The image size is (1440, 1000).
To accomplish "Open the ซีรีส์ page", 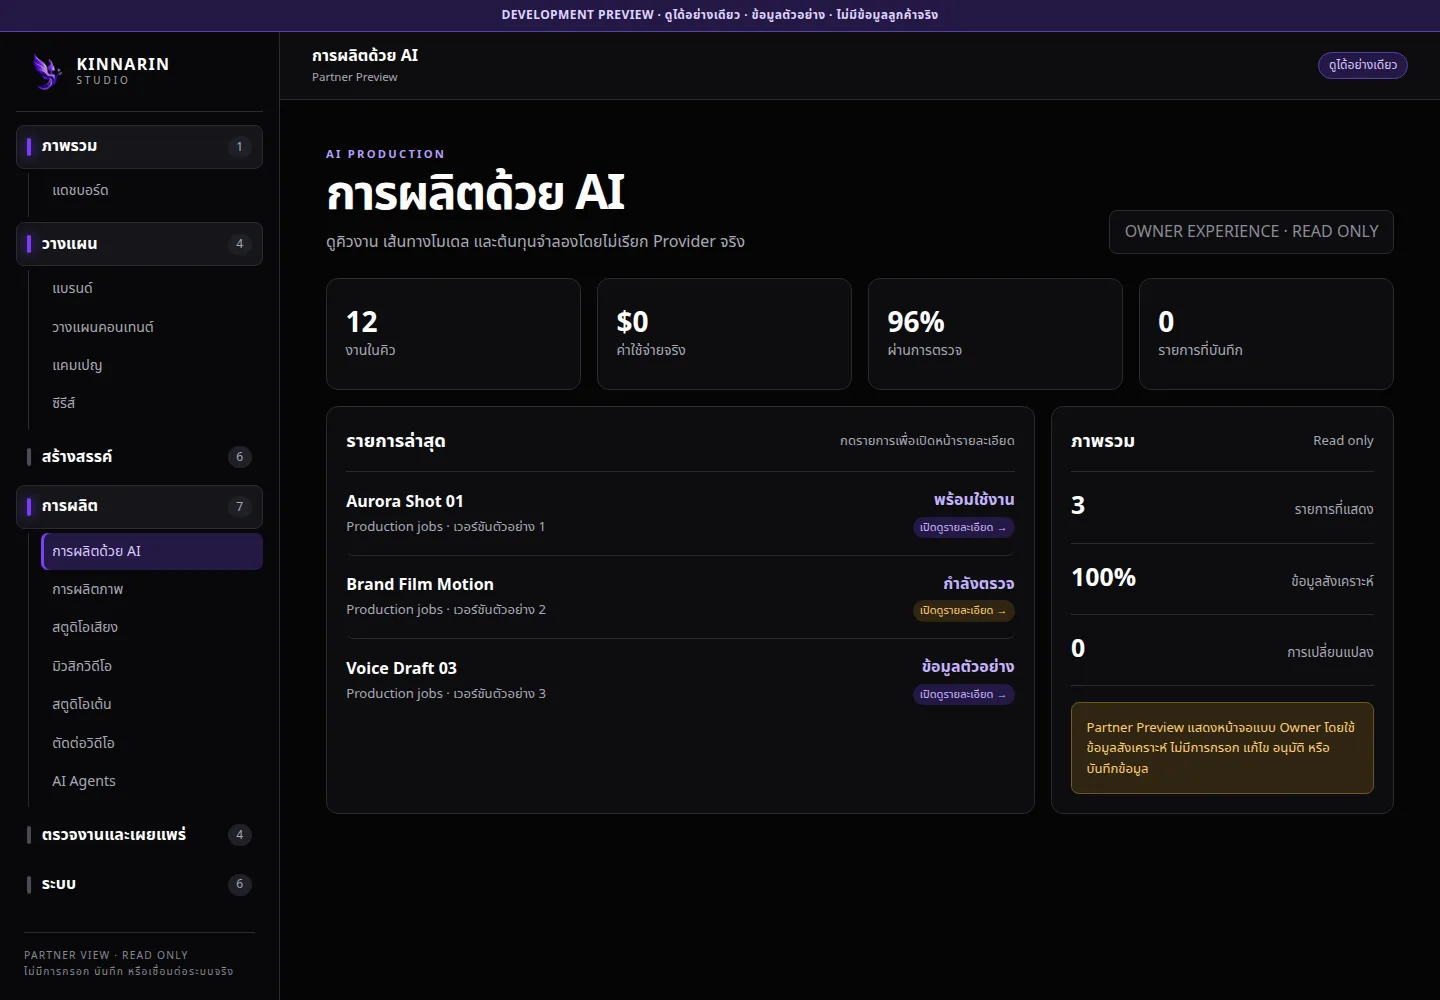I will pyautogui.click(x=151, y=403).
